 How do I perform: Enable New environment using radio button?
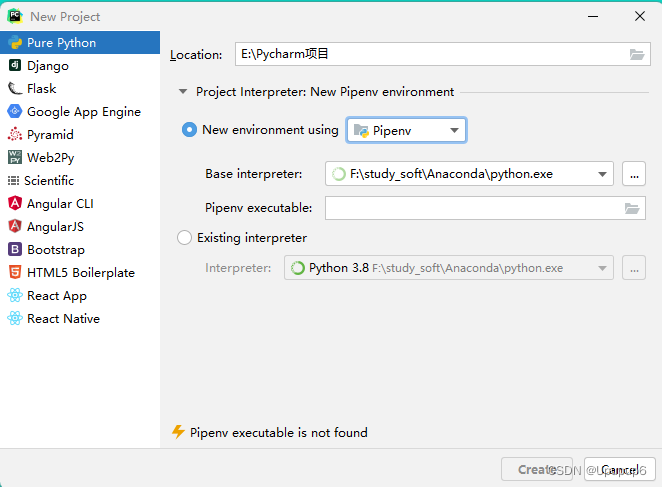coord(189,130)
